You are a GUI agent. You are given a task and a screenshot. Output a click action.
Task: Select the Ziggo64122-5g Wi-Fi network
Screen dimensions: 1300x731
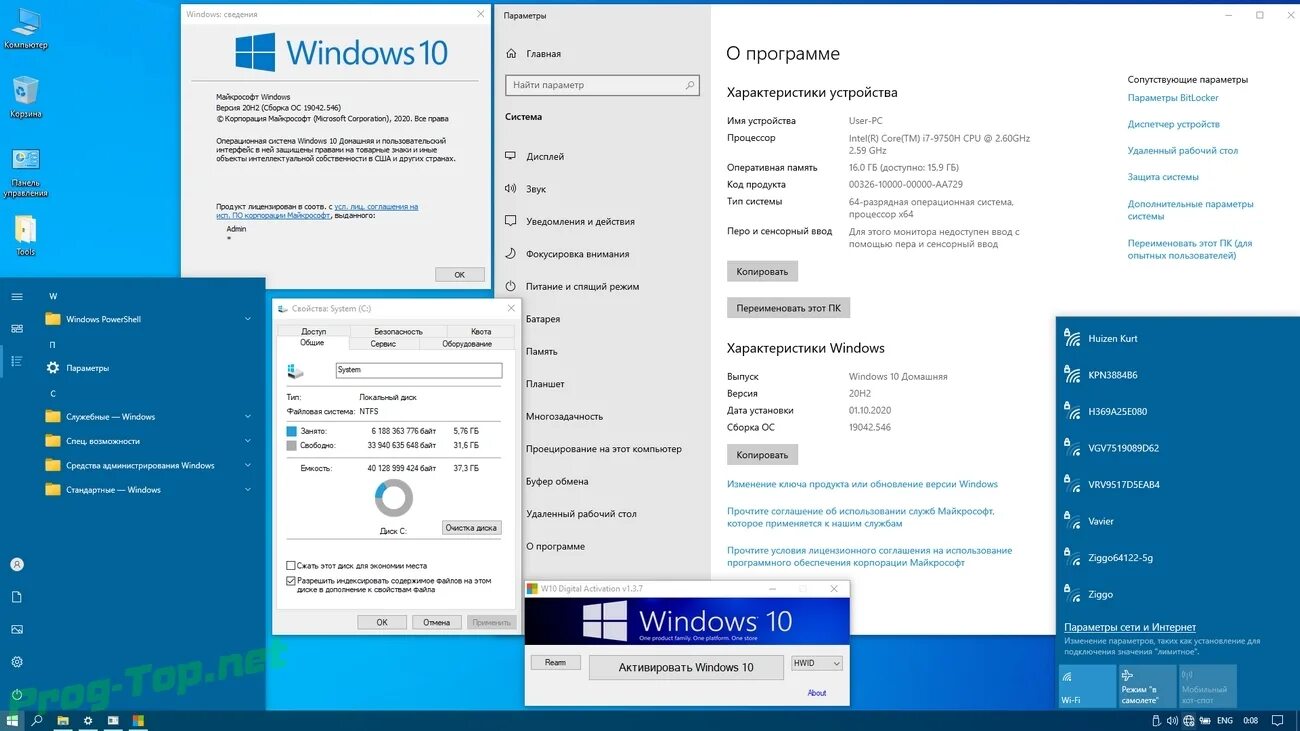click(1176, 558)
